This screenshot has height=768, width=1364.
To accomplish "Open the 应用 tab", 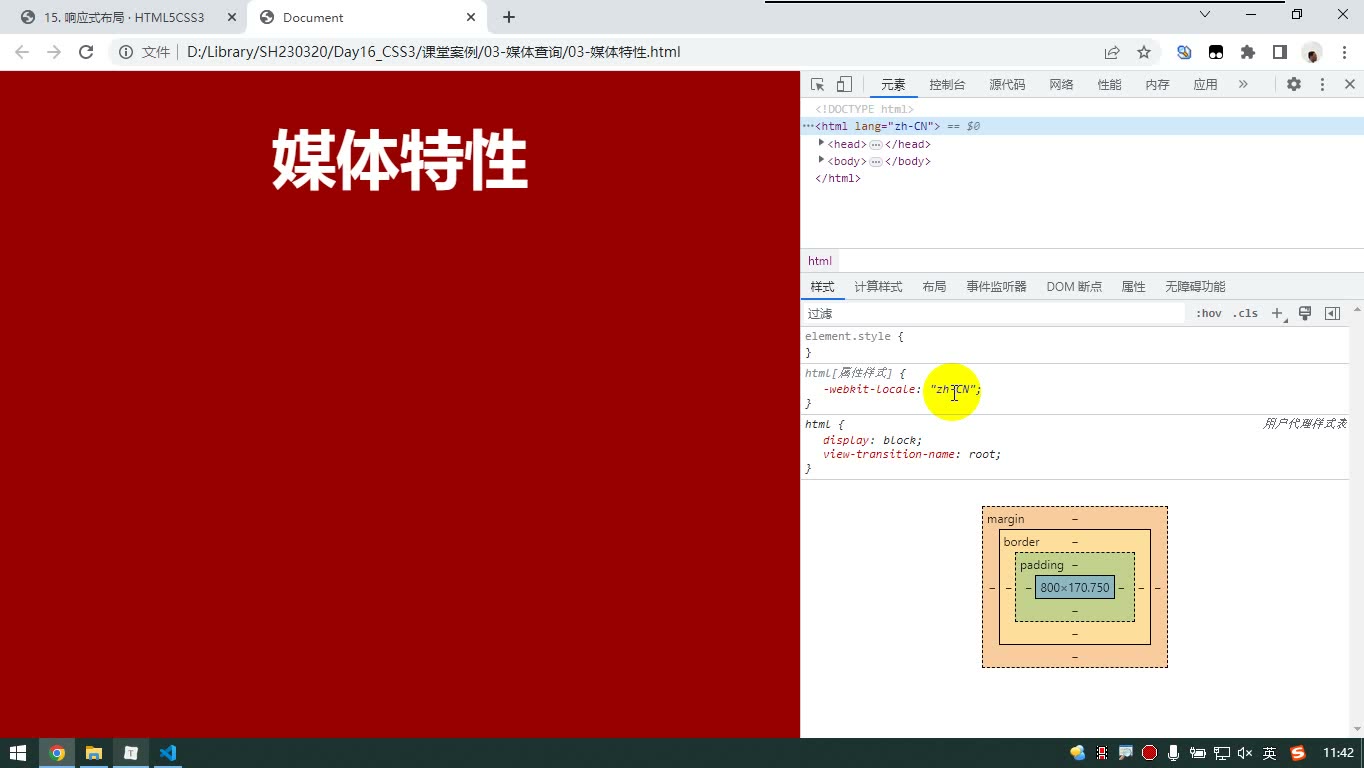I will pos(1205,85).
